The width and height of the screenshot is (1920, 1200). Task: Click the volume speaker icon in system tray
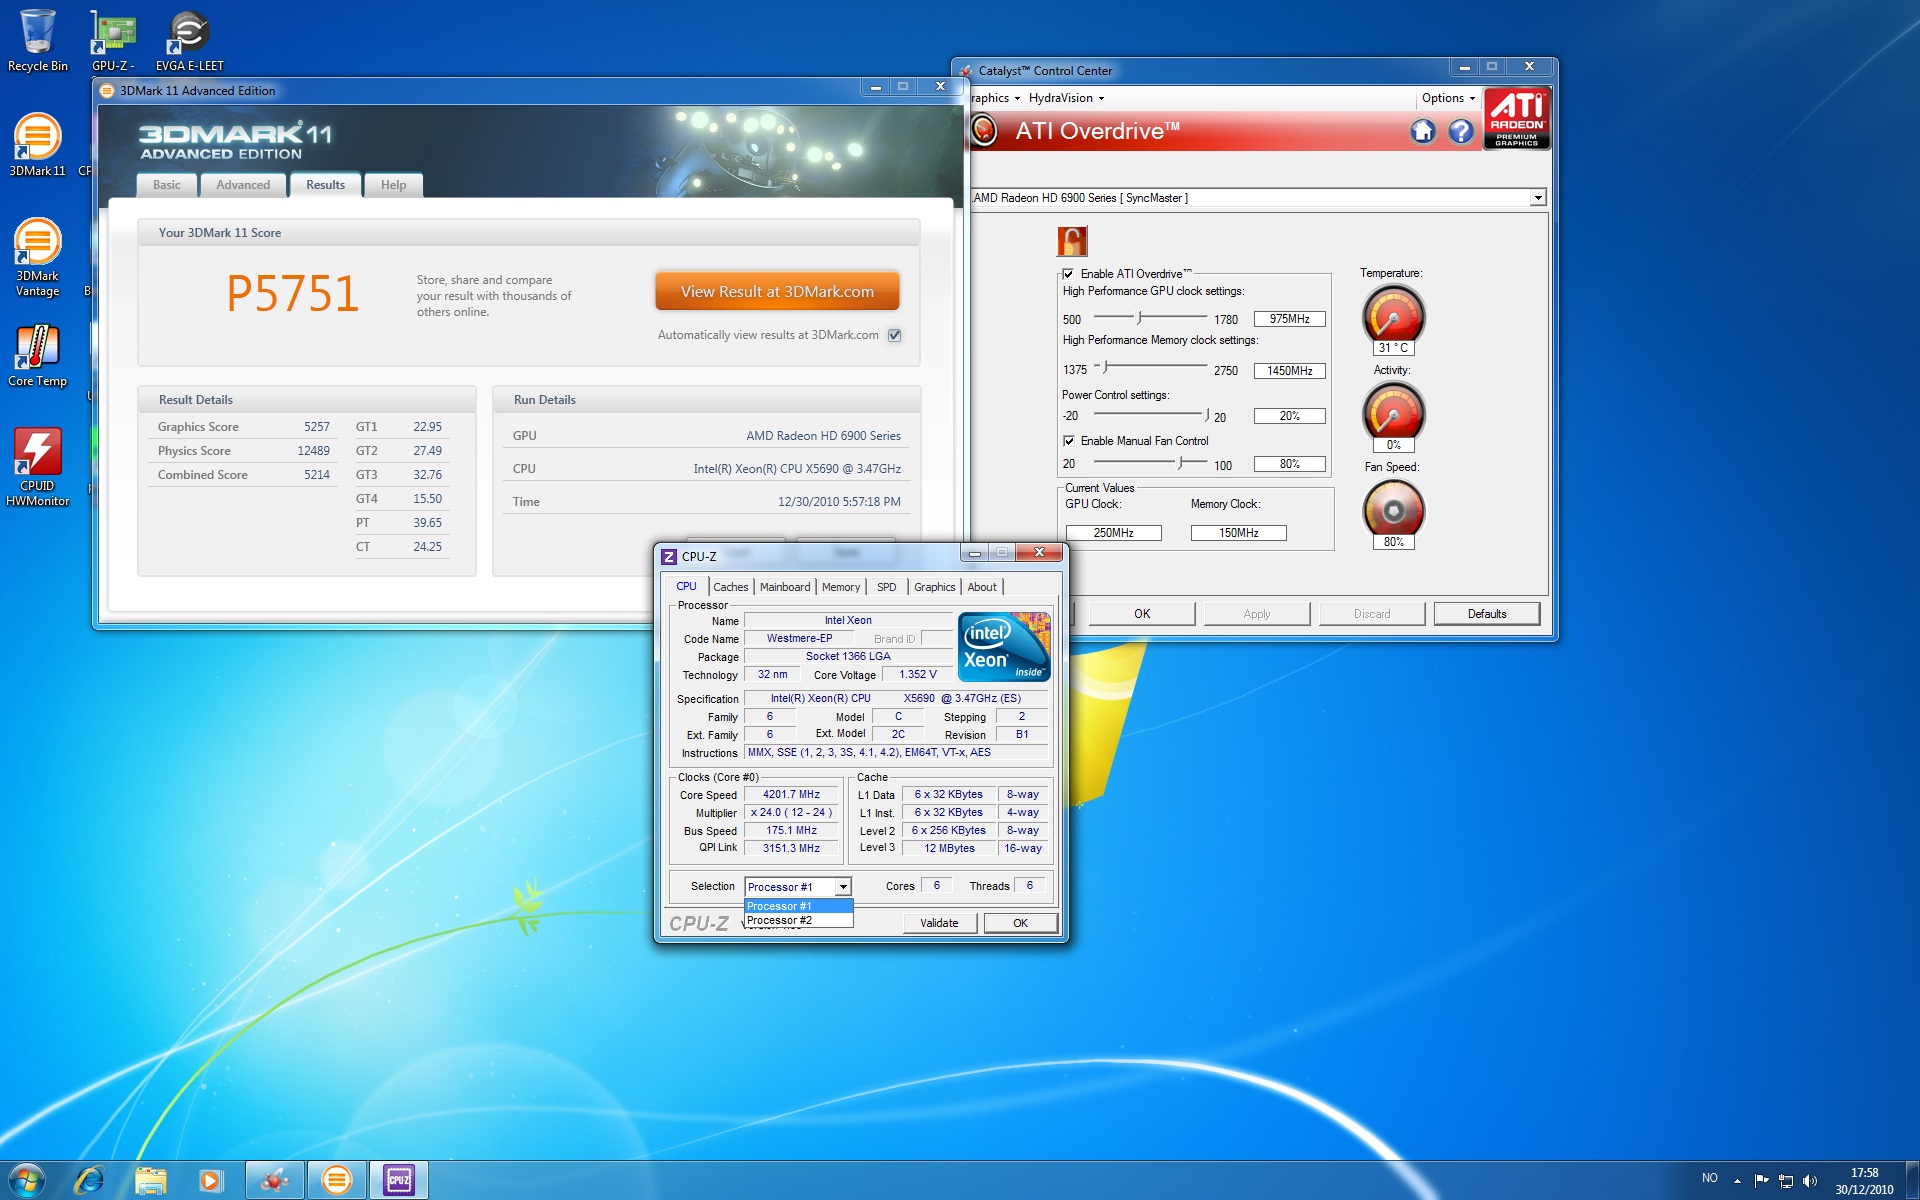(1810, 1181)
